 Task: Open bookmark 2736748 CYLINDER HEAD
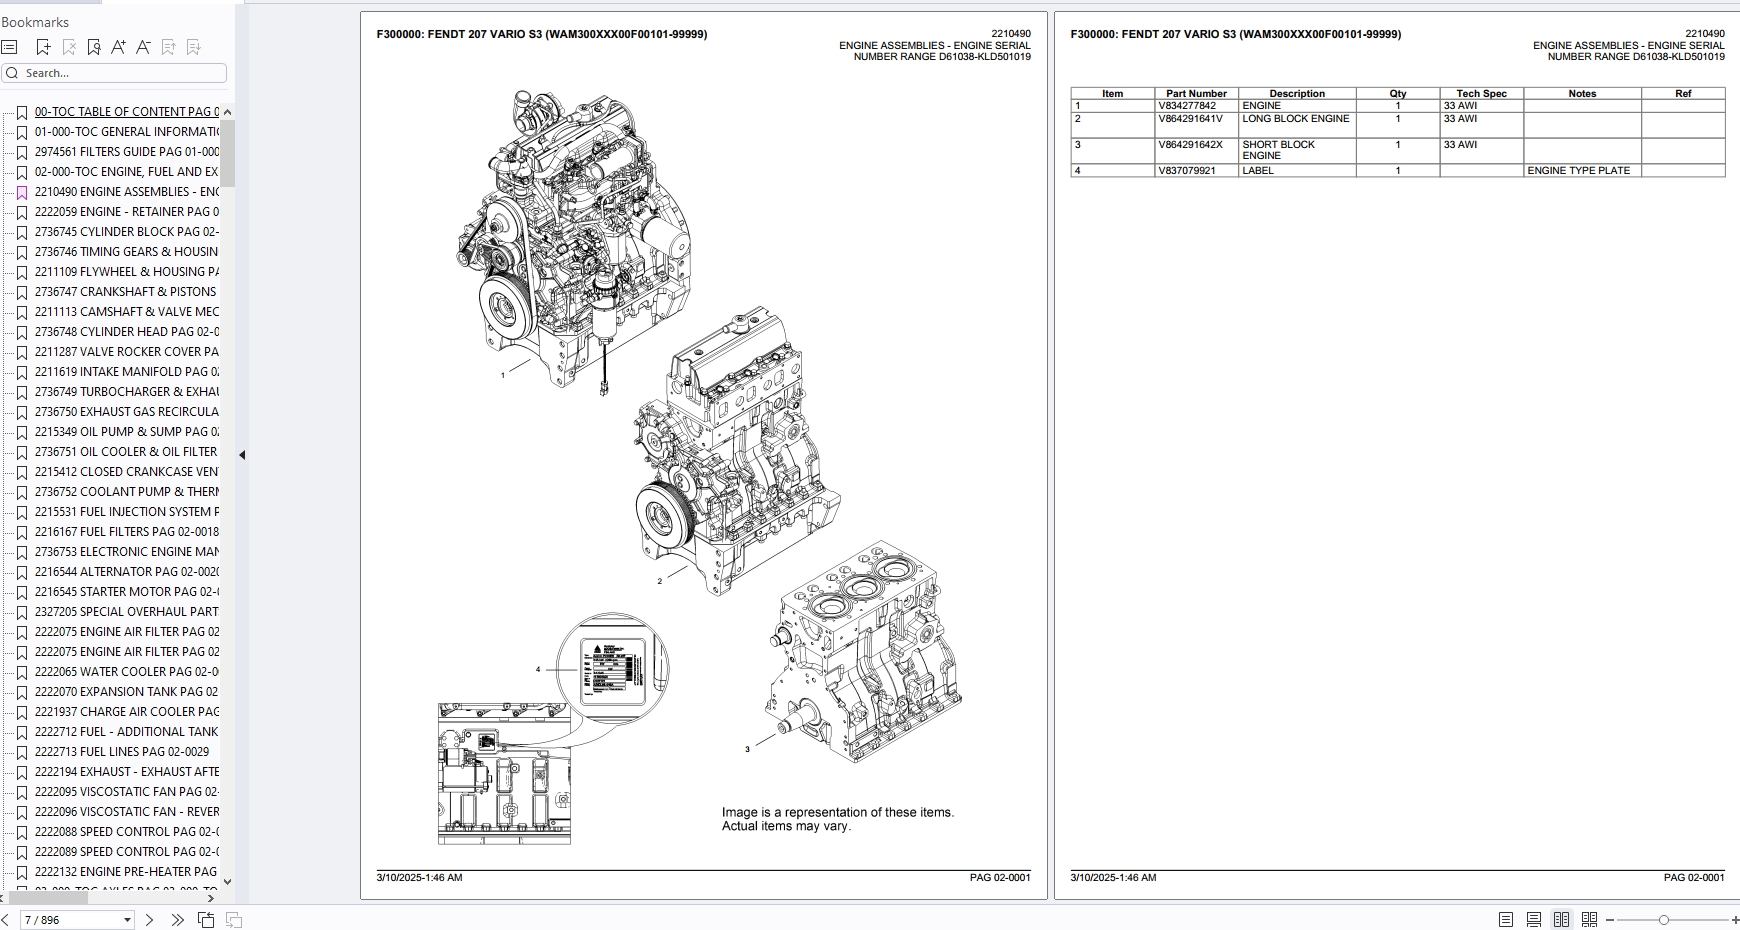(x=126, y=332)
